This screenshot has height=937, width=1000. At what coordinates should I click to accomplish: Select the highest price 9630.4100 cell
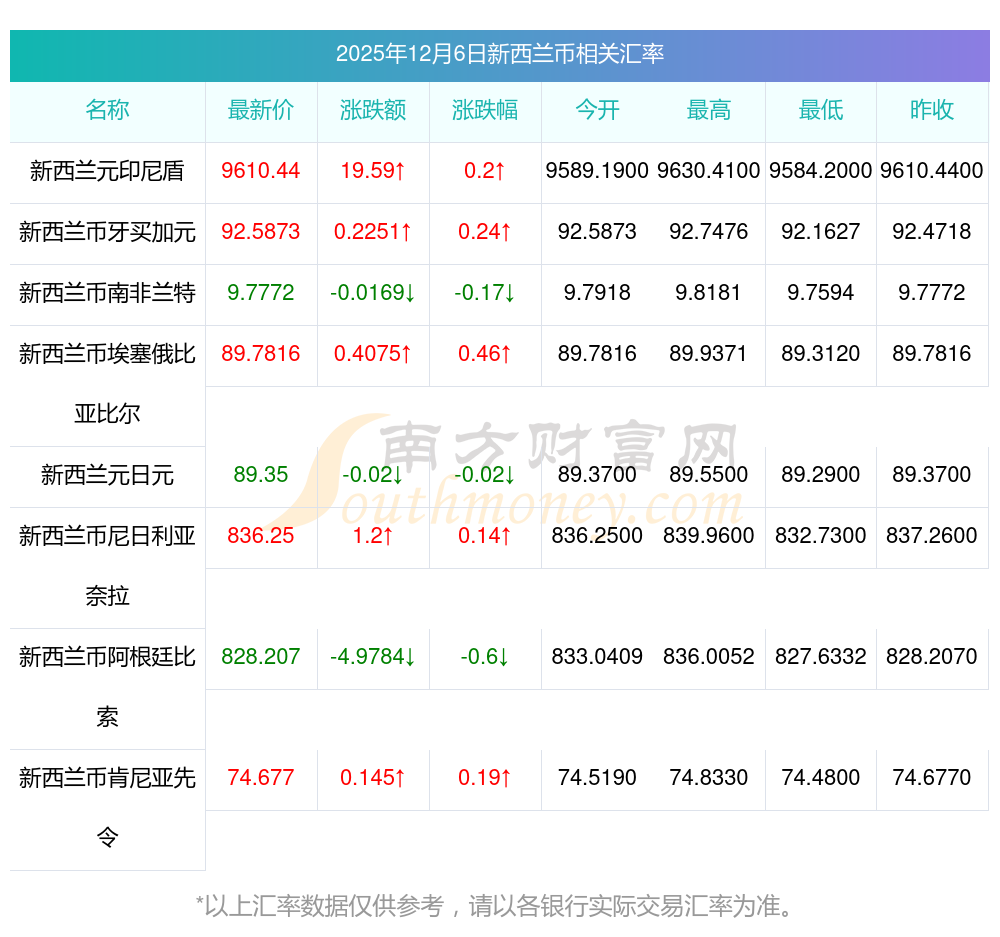tap(709, 171)
